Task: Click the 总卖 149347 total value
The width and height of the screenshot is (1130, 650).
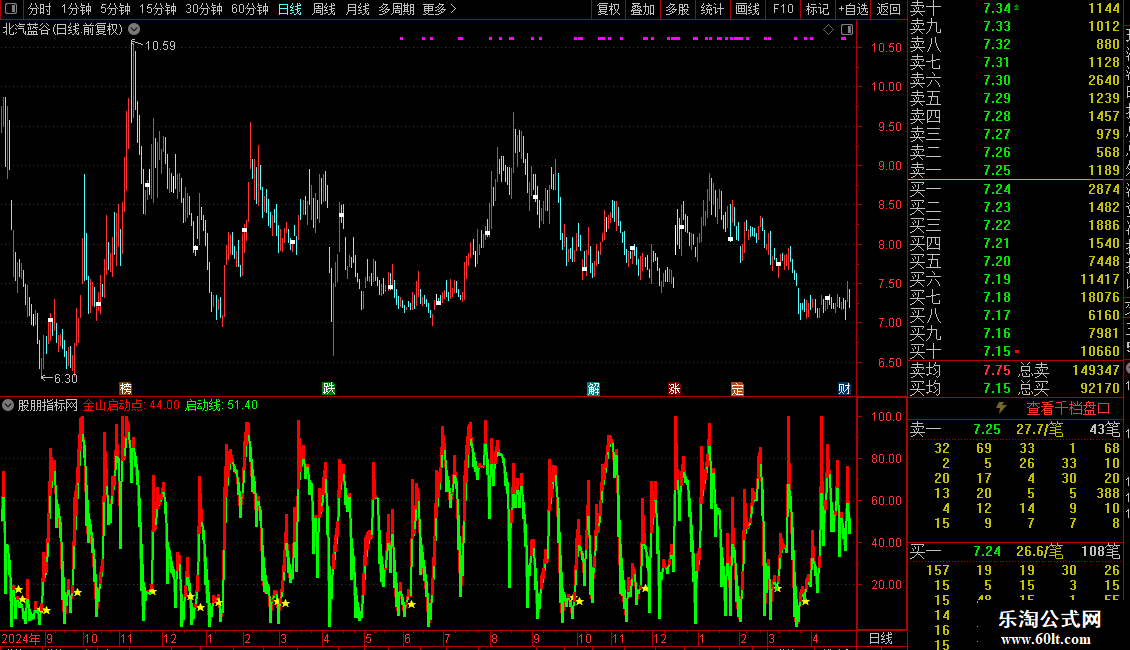Action: [x=1095, y=370]
